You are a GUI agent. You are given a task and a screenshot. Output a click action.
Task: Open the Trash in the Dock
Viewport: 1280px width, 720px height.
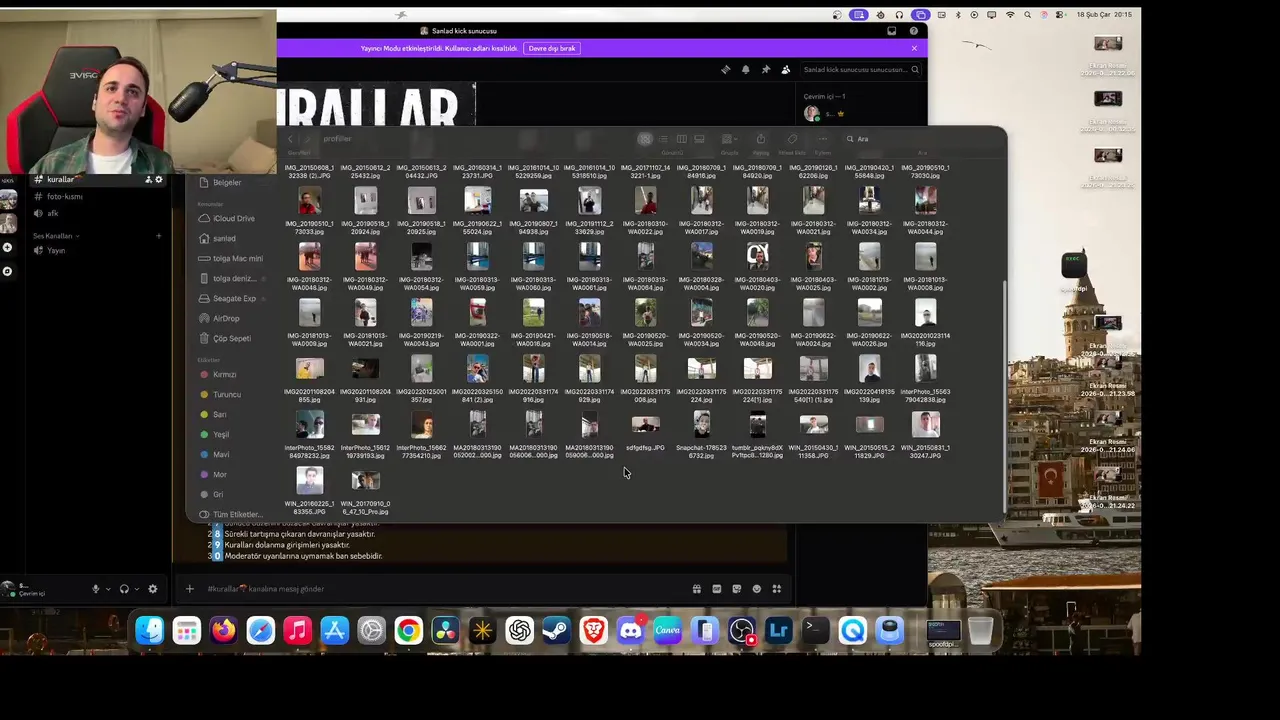(x=981, y=630)
